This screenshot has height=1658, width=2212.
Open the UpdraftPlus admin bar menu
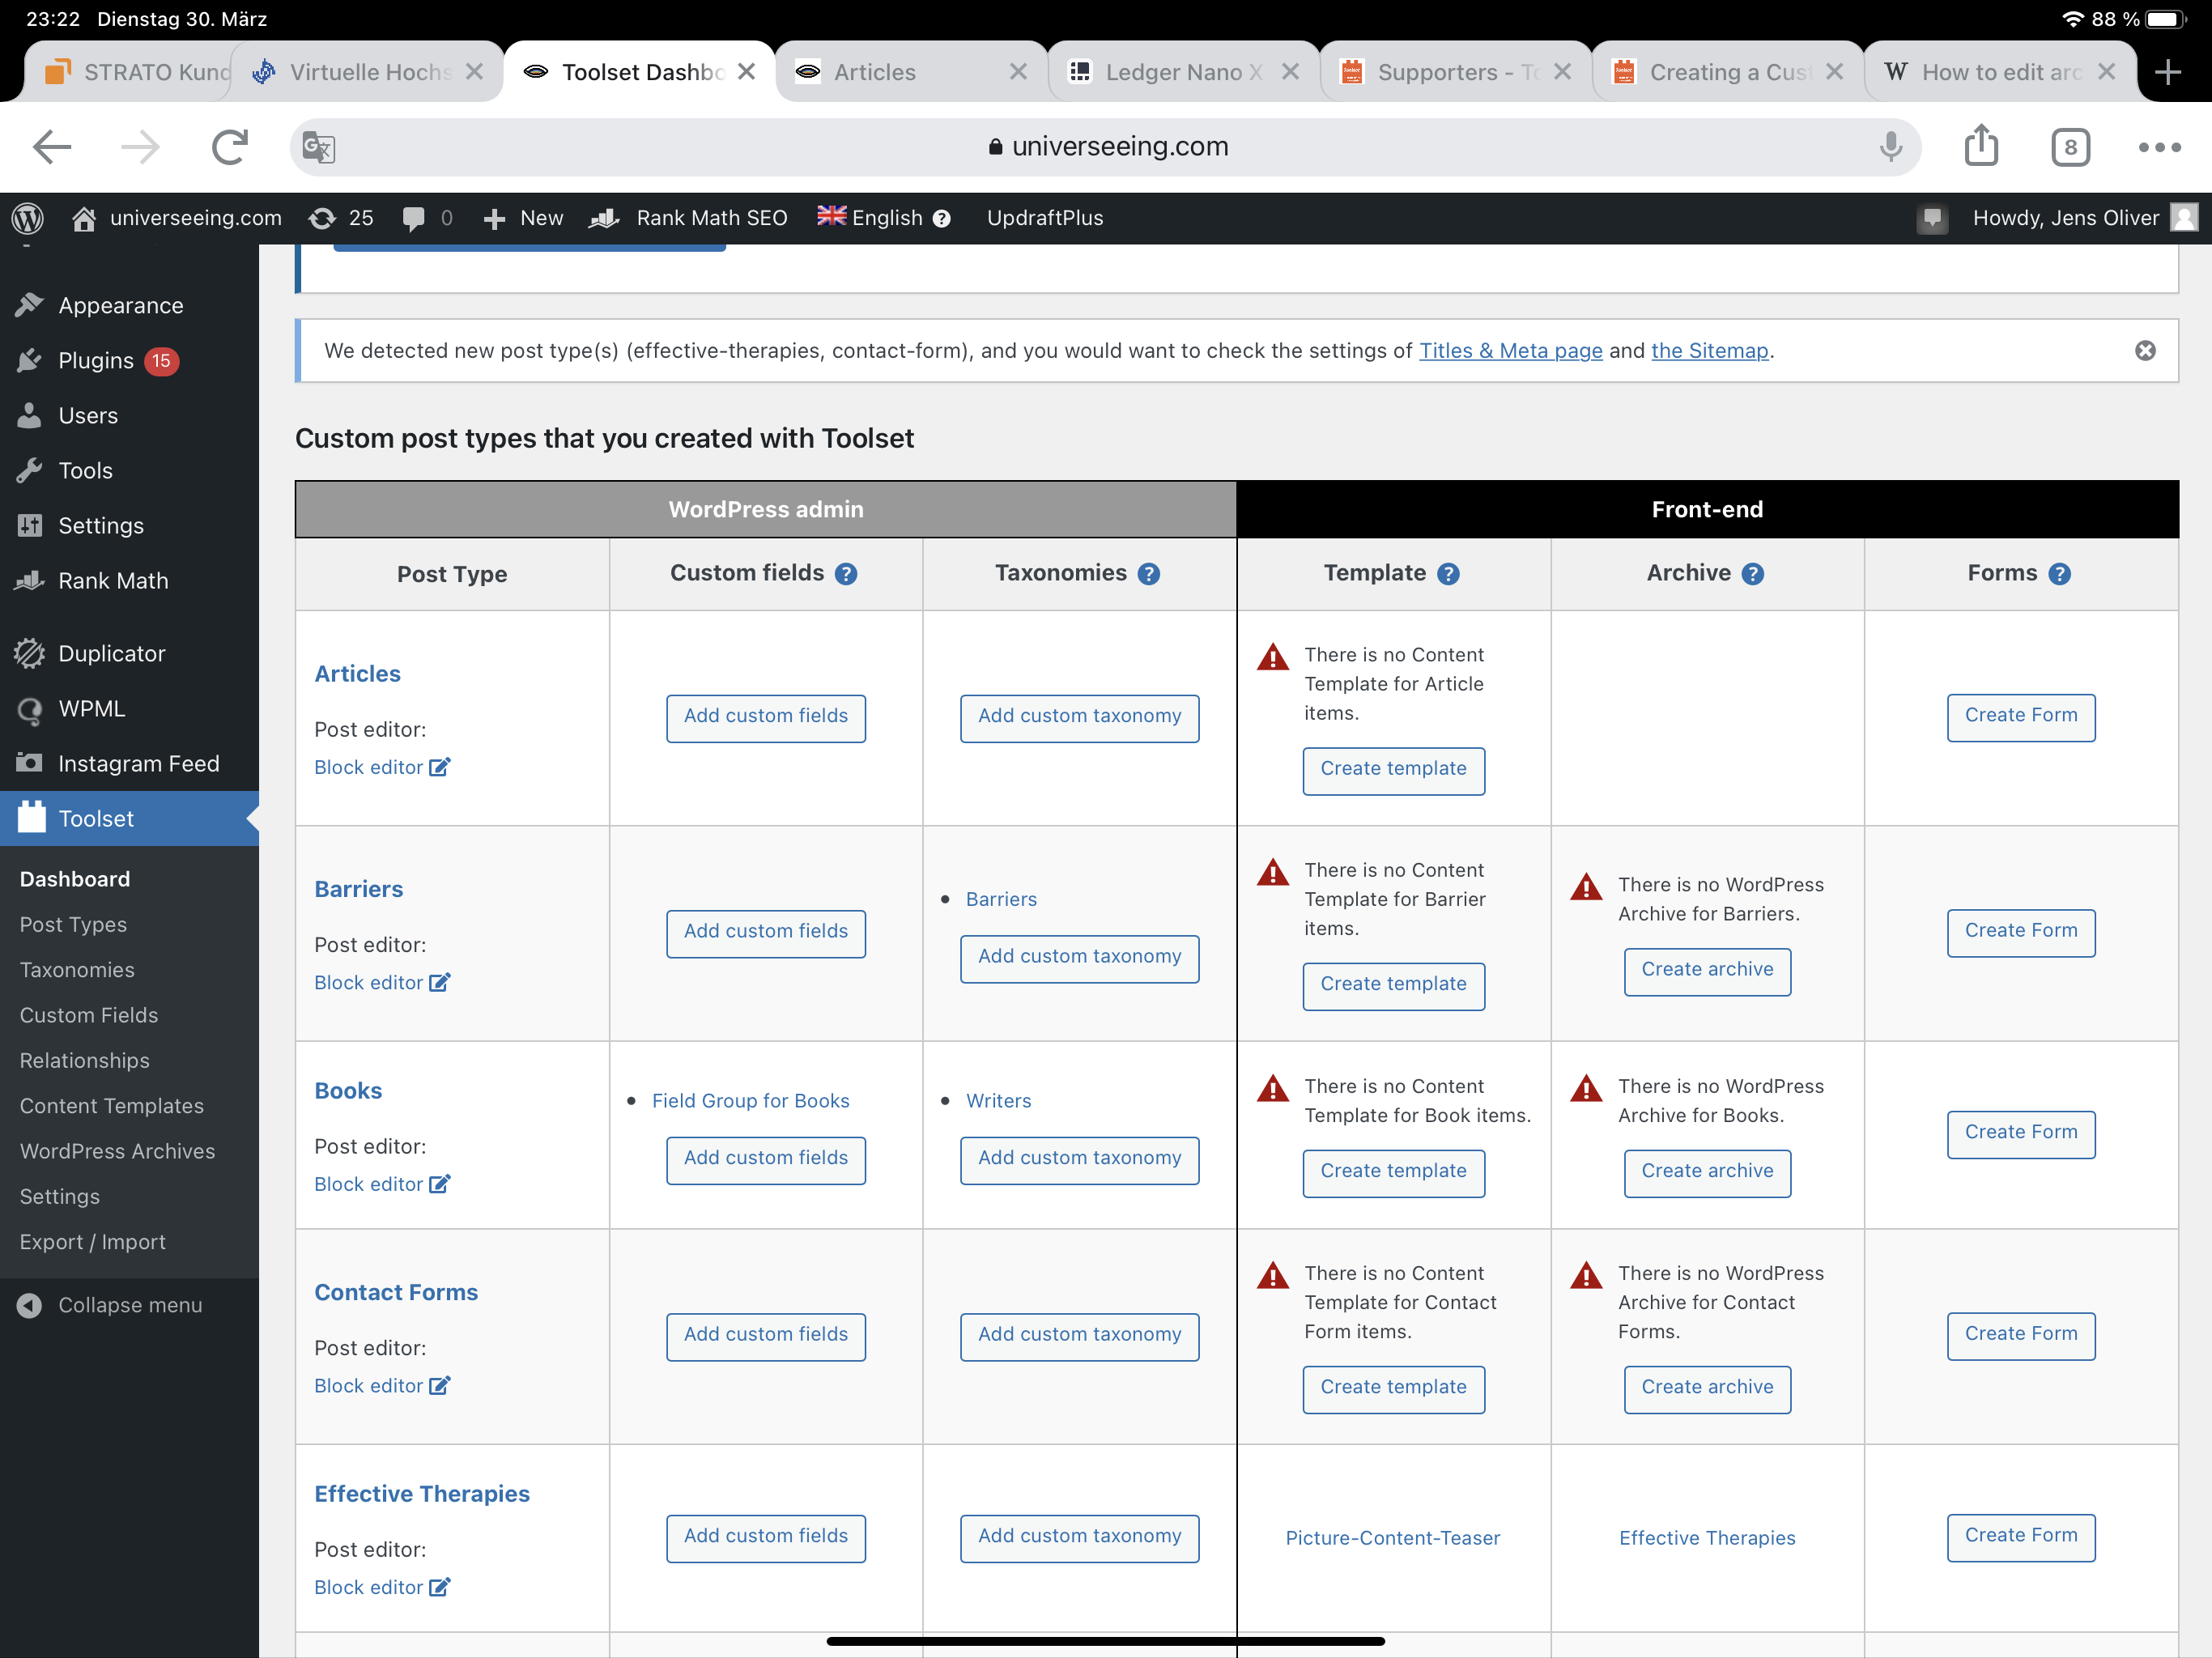tap(1044, 218)
